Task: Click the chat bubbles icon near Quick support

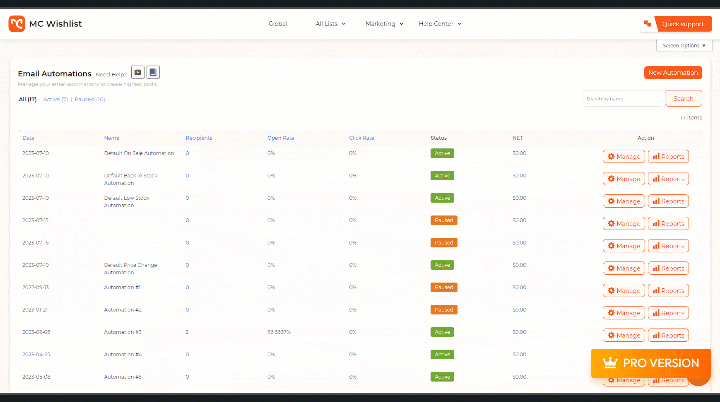Action: pos(647,24)
